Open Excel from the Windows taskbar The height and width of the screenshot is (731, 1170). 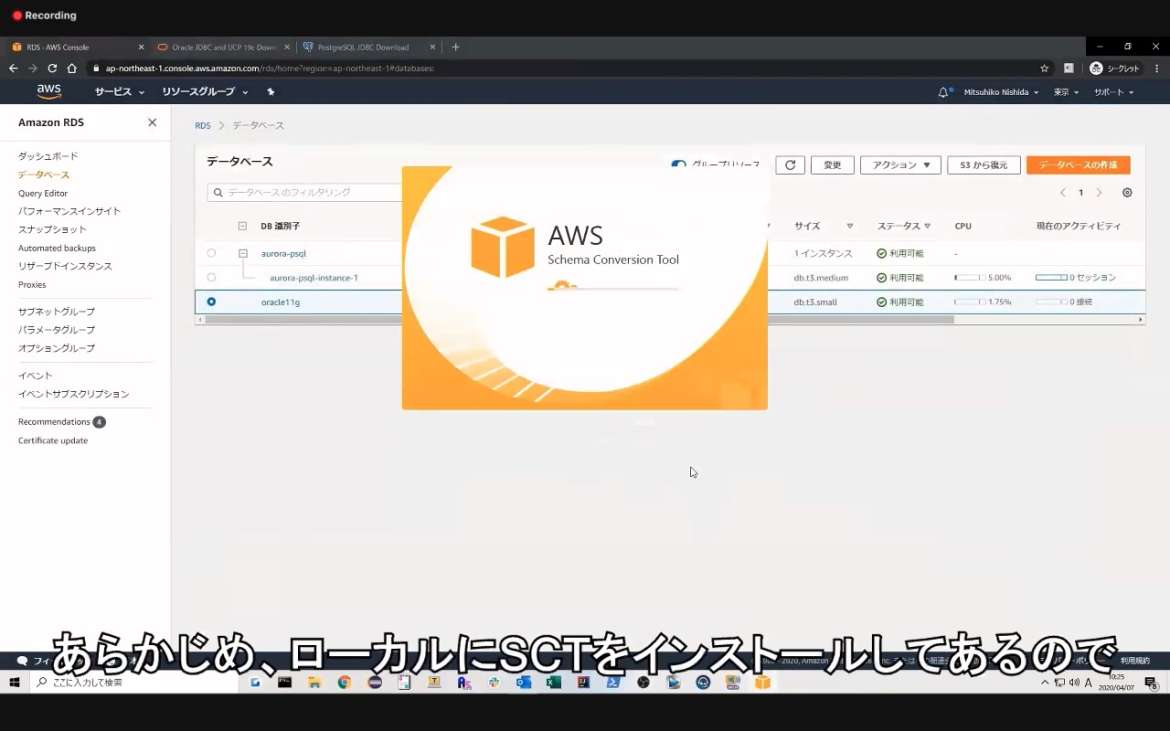tap(553, 682)
